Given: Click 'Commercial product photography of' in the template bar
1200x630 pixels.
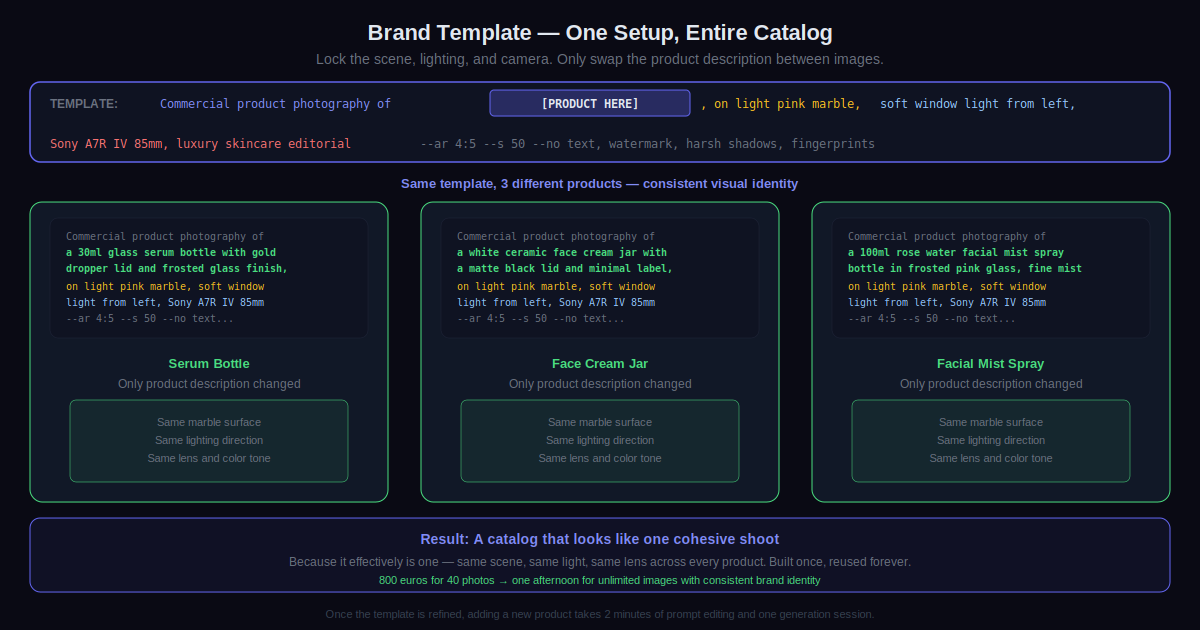Looking at the screenshot, I should 275,104.
